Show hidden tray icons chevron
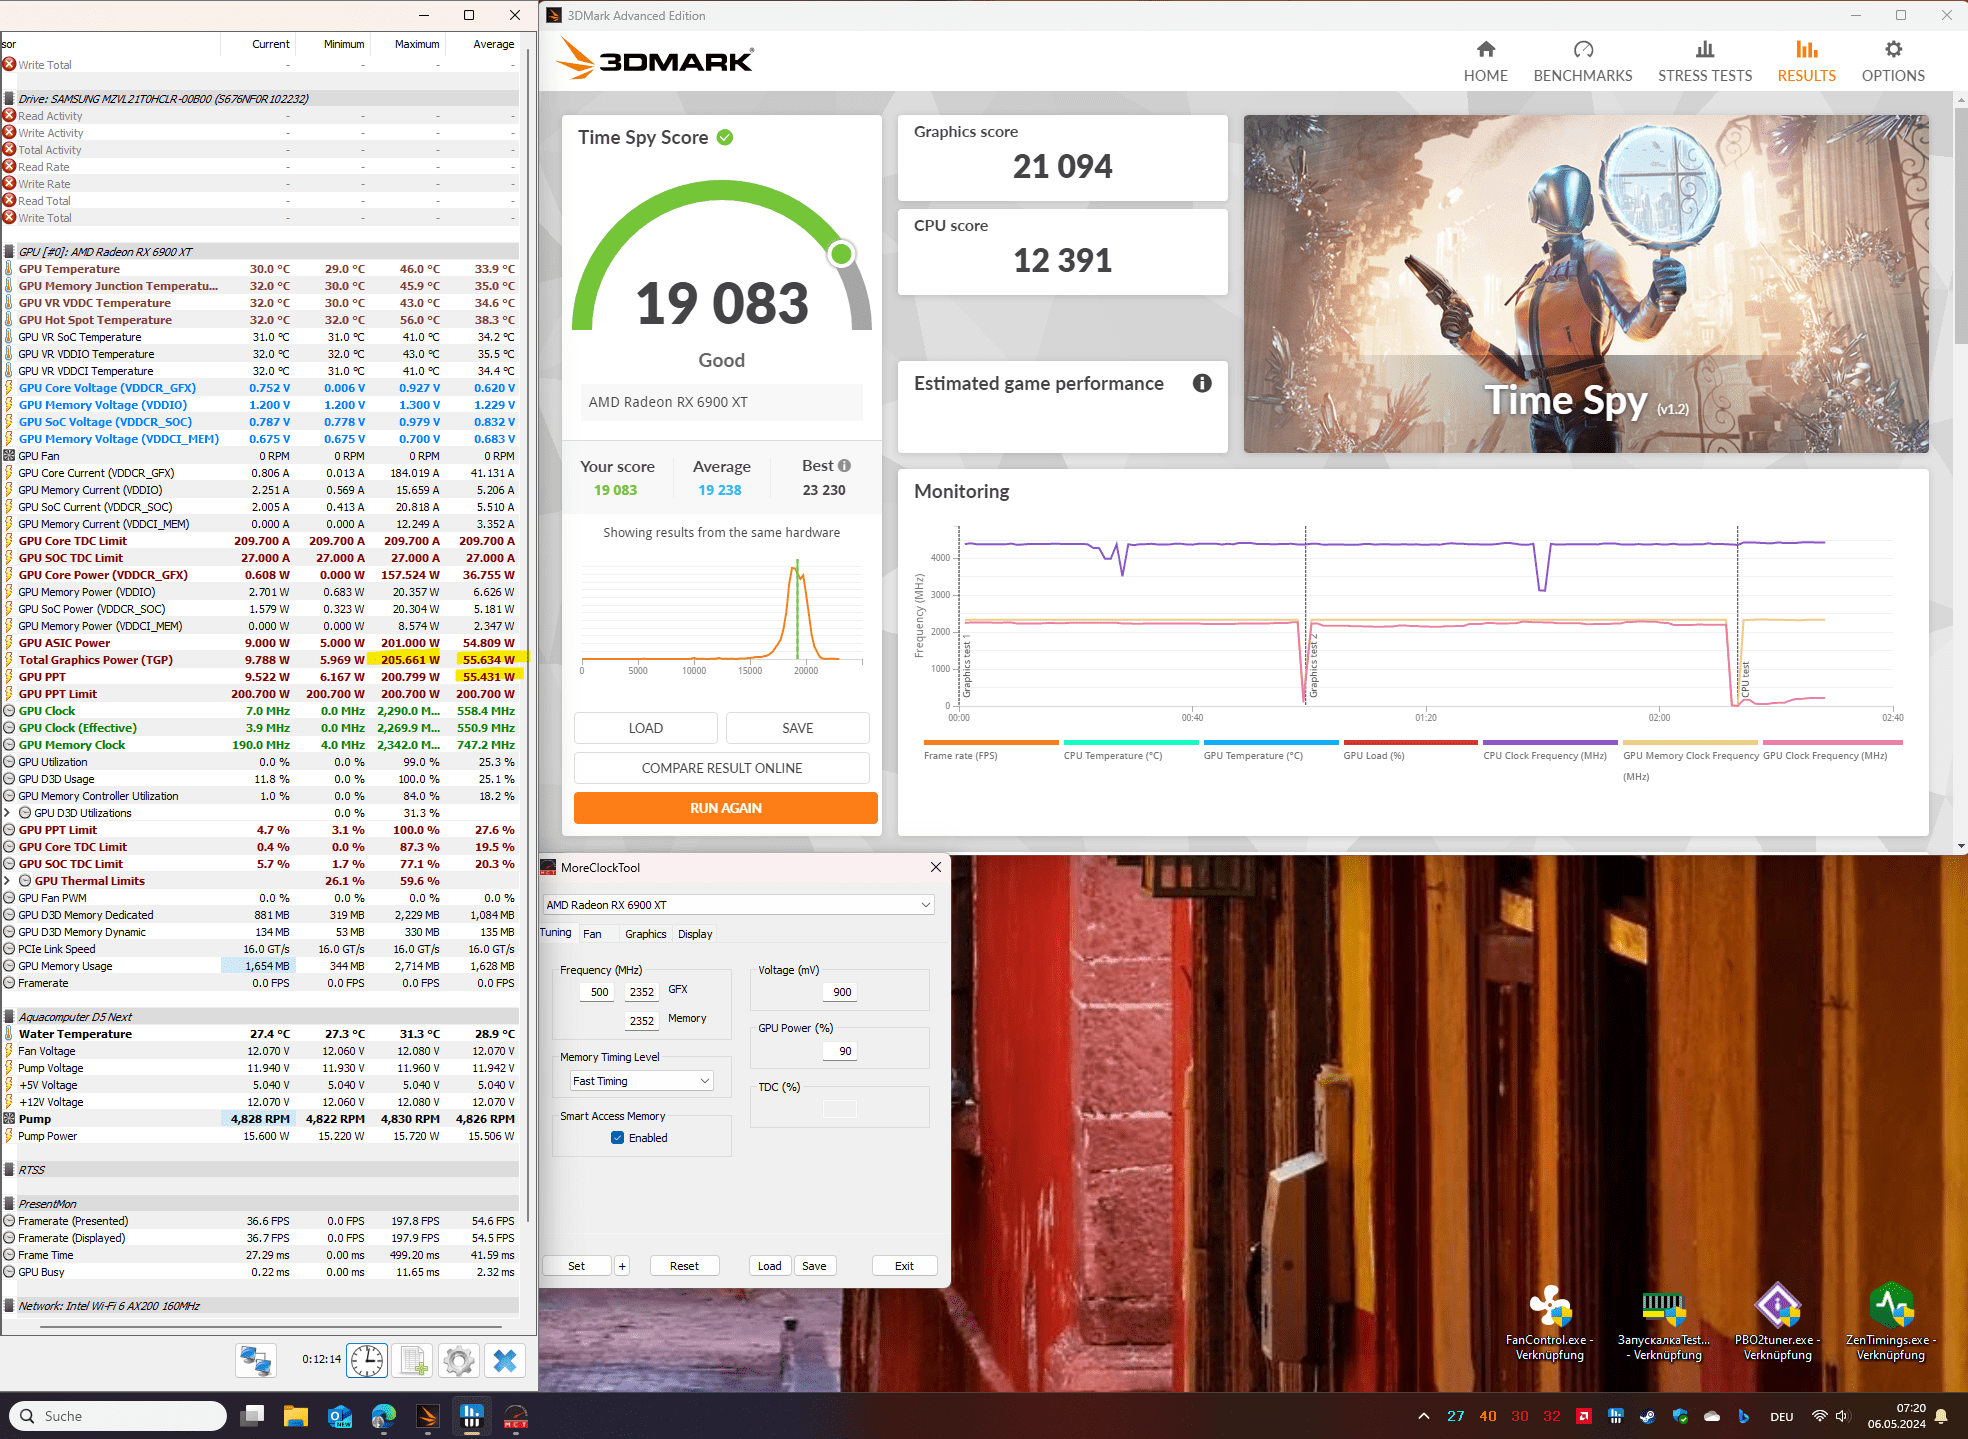The image size is (1968, 1439). [x=1423, y=1416]
